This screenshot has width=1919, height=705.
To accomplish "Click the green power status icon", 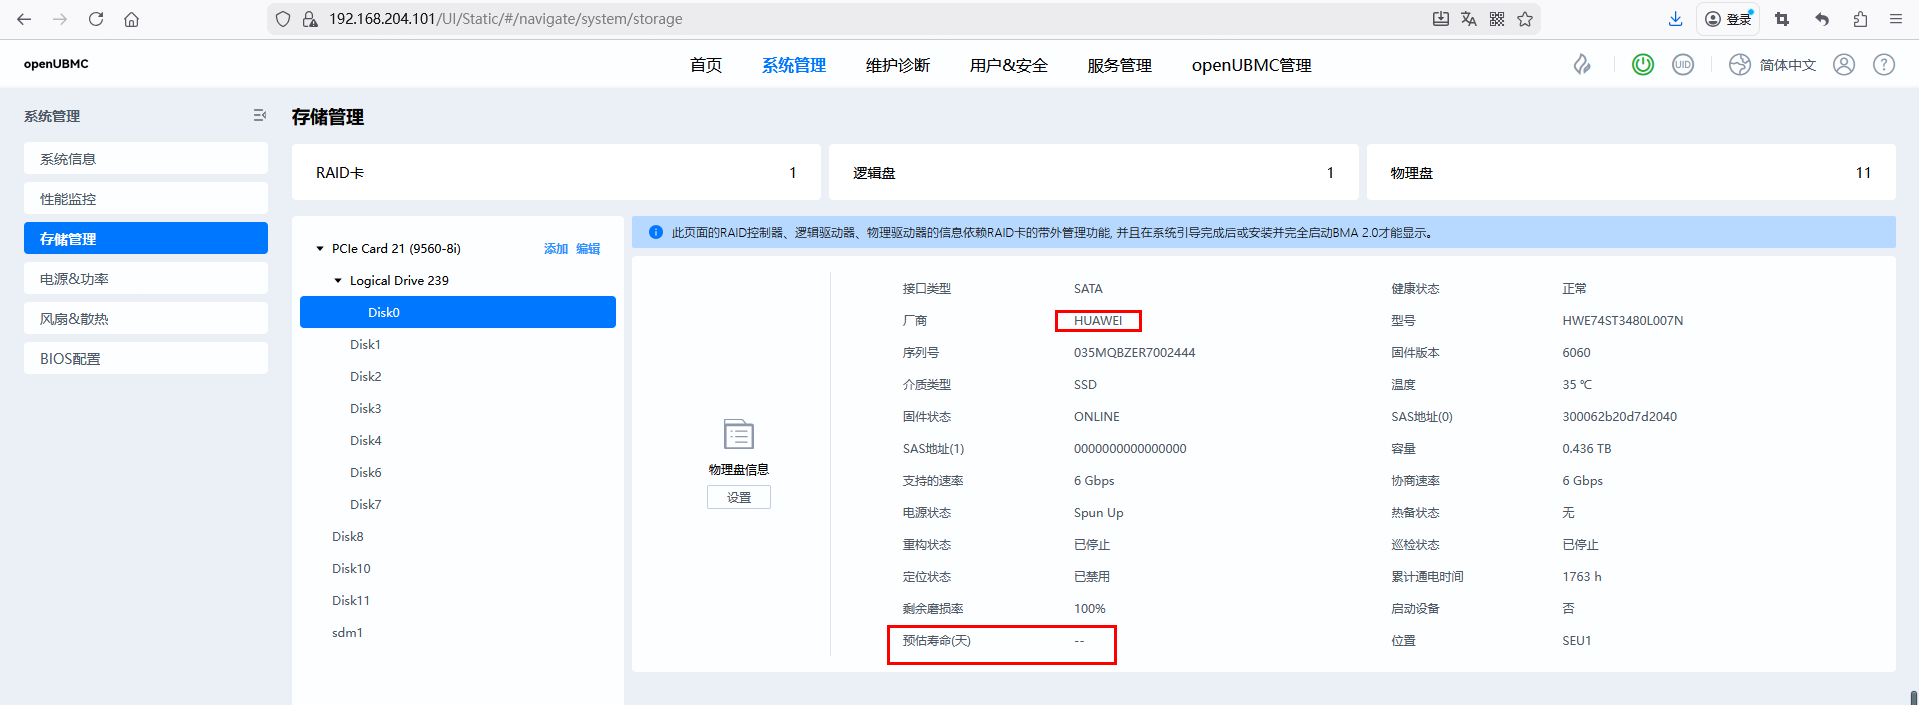I will pos(1642,65).
